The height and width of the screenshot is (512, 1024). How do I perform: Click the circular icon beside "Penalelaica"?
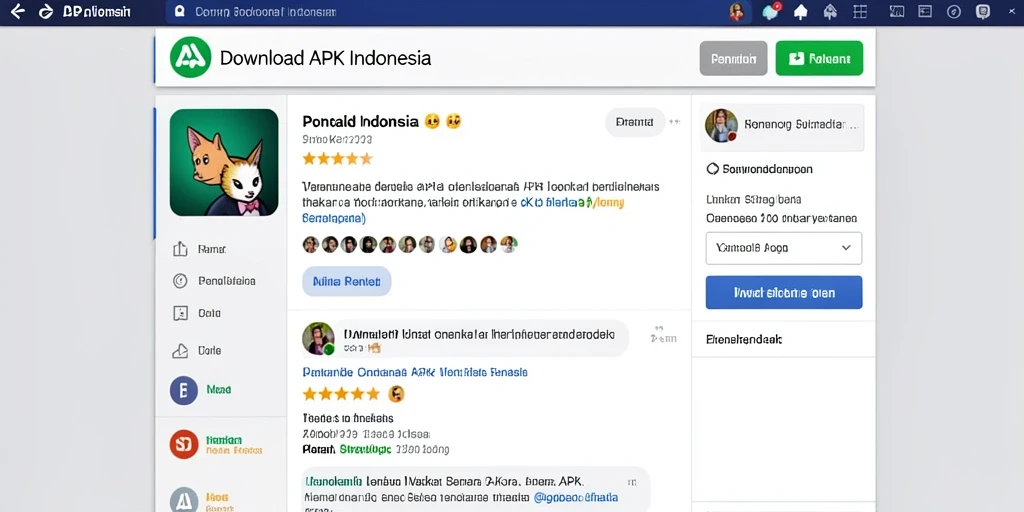tap(180, 281)
